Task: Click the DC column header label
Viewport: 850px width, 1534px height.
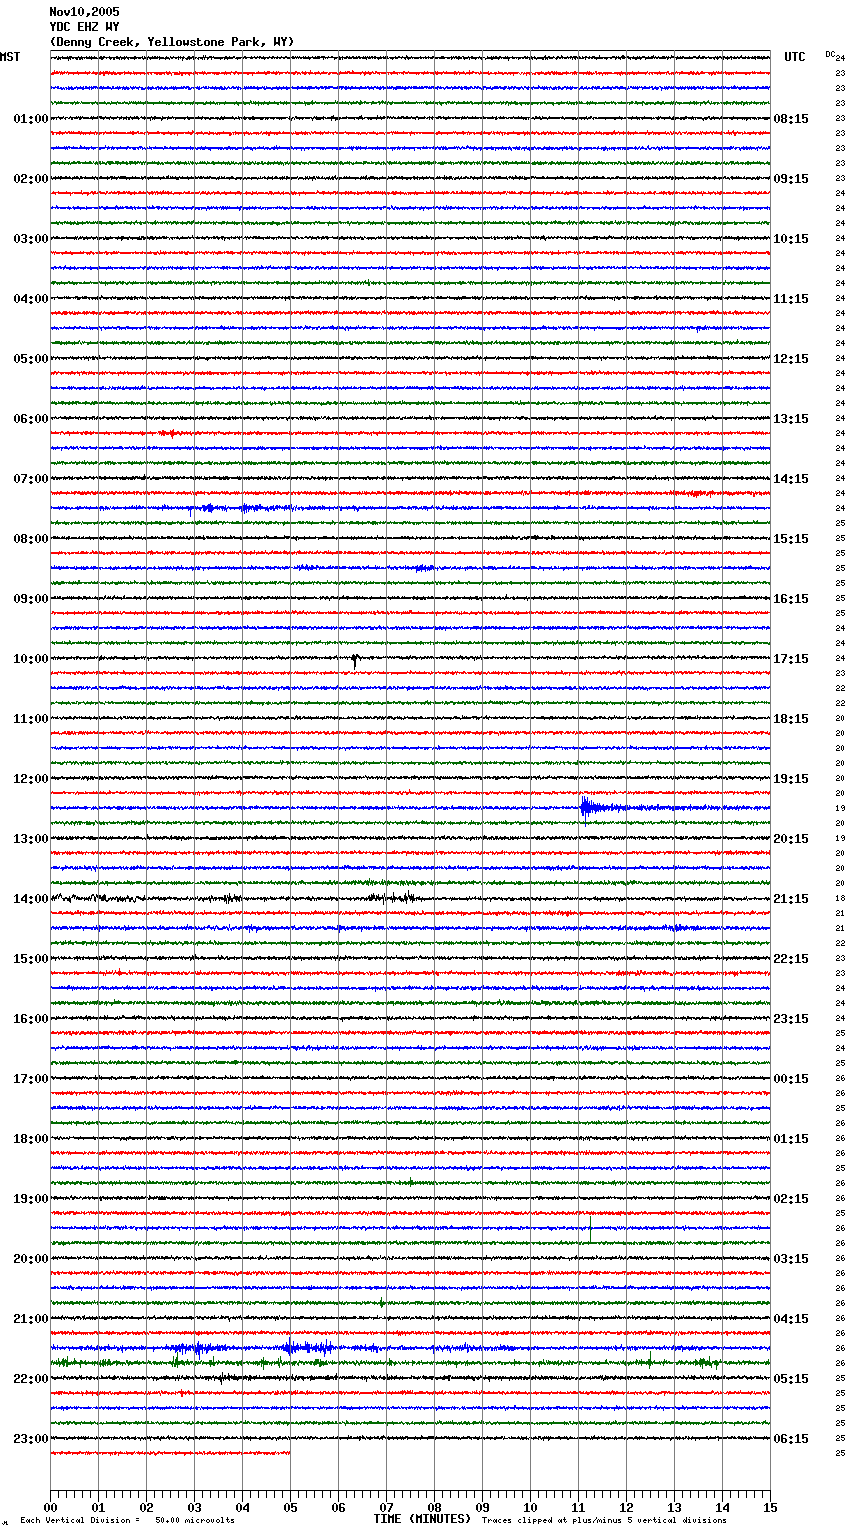Action: [x=830, y=54]
